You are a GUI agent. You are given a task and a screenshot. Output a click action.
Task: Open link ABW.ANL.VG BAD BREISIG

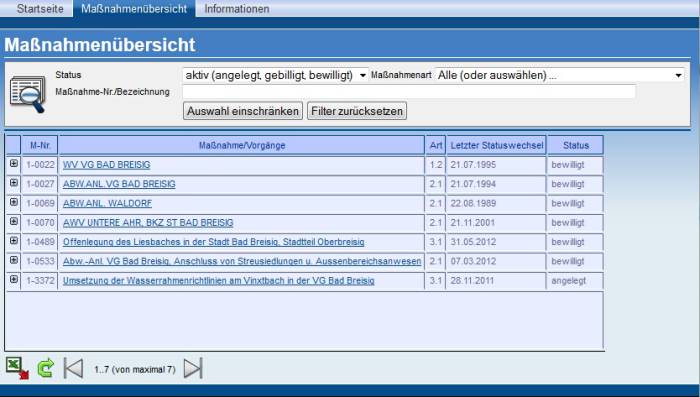(x=119, y=184)
